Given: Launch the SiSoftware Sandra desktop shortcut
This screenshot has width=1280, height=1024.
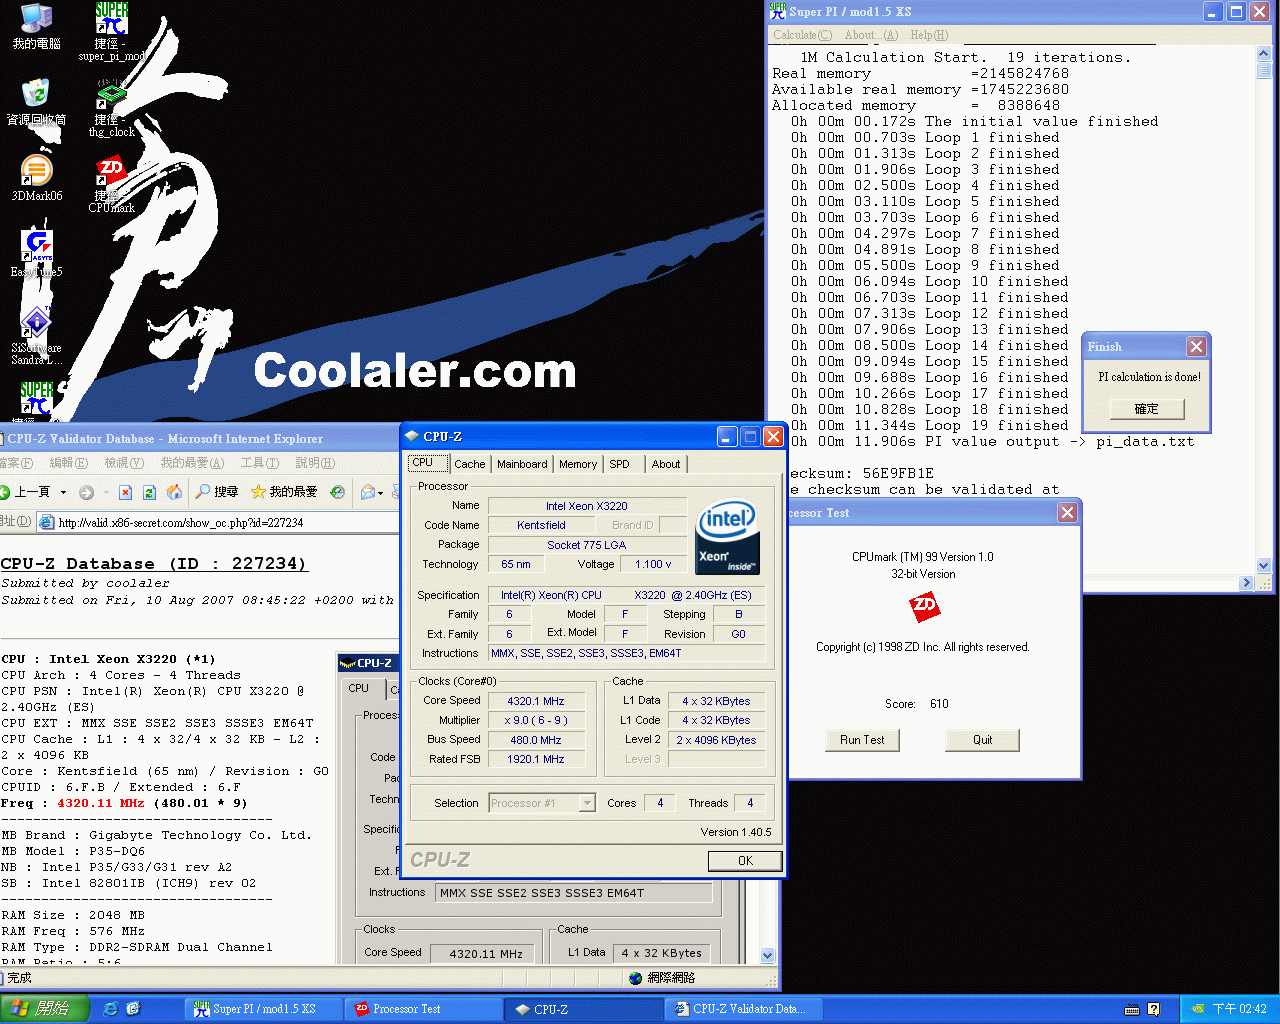Looking at the screenshot, I should [36, 335].
